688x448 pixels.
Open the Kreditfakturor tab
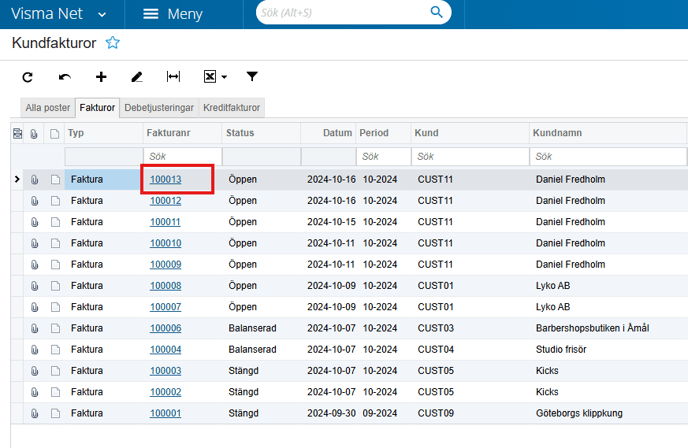coord(232,108)
